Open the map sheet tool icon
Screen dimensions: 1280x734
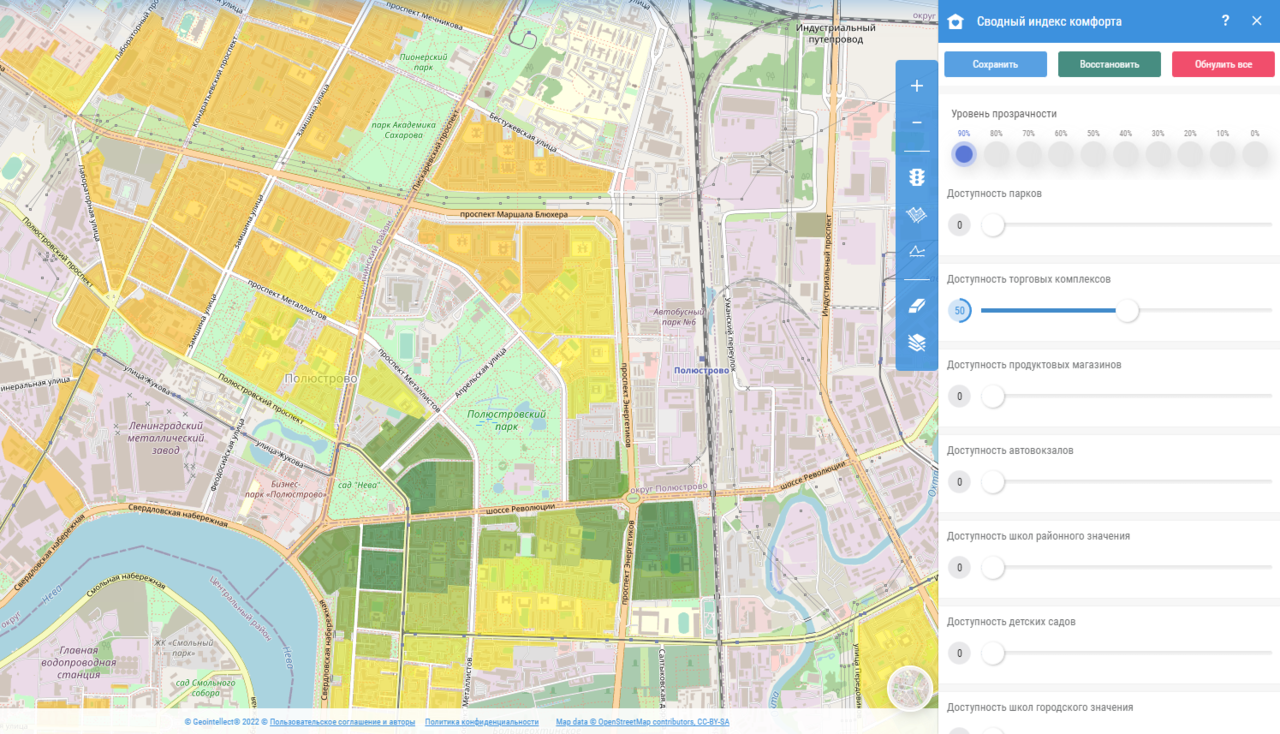[916, 215]
